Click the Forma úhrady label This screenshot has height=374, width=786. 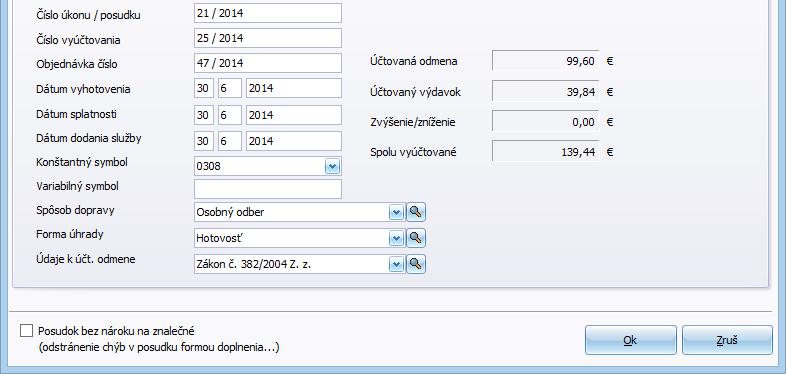(x=70, y=234)
